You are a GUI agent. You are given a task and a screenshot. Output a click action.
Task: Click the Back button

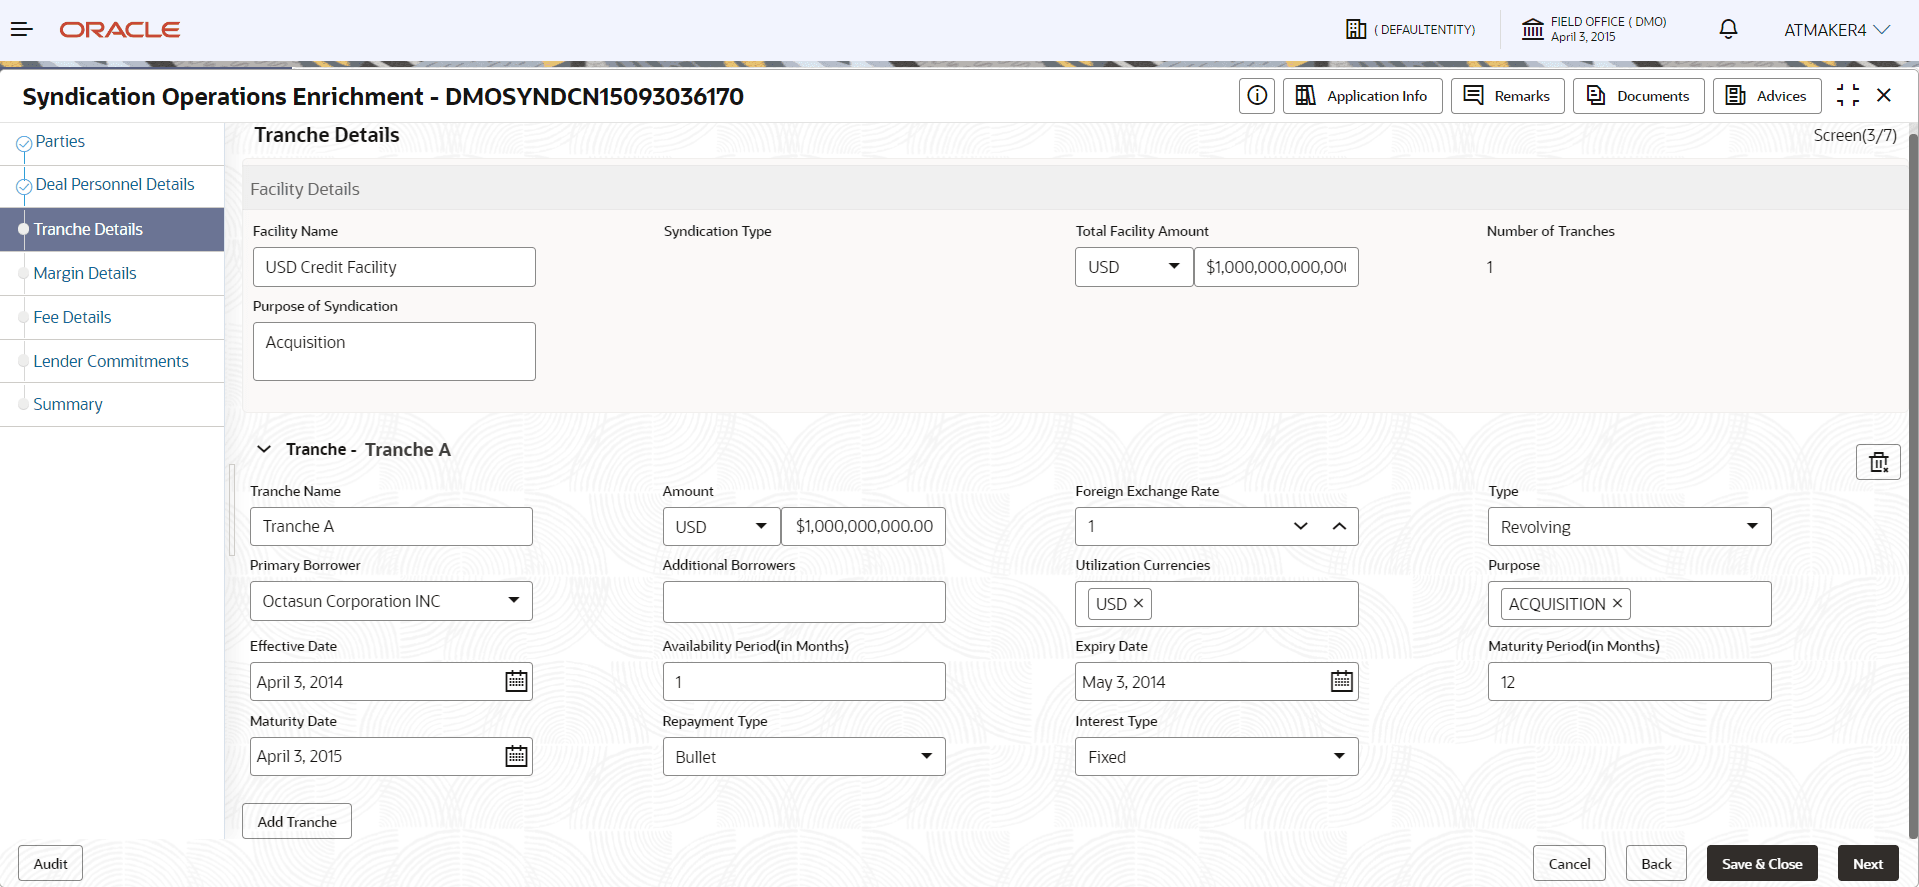tap(1656, 864)
